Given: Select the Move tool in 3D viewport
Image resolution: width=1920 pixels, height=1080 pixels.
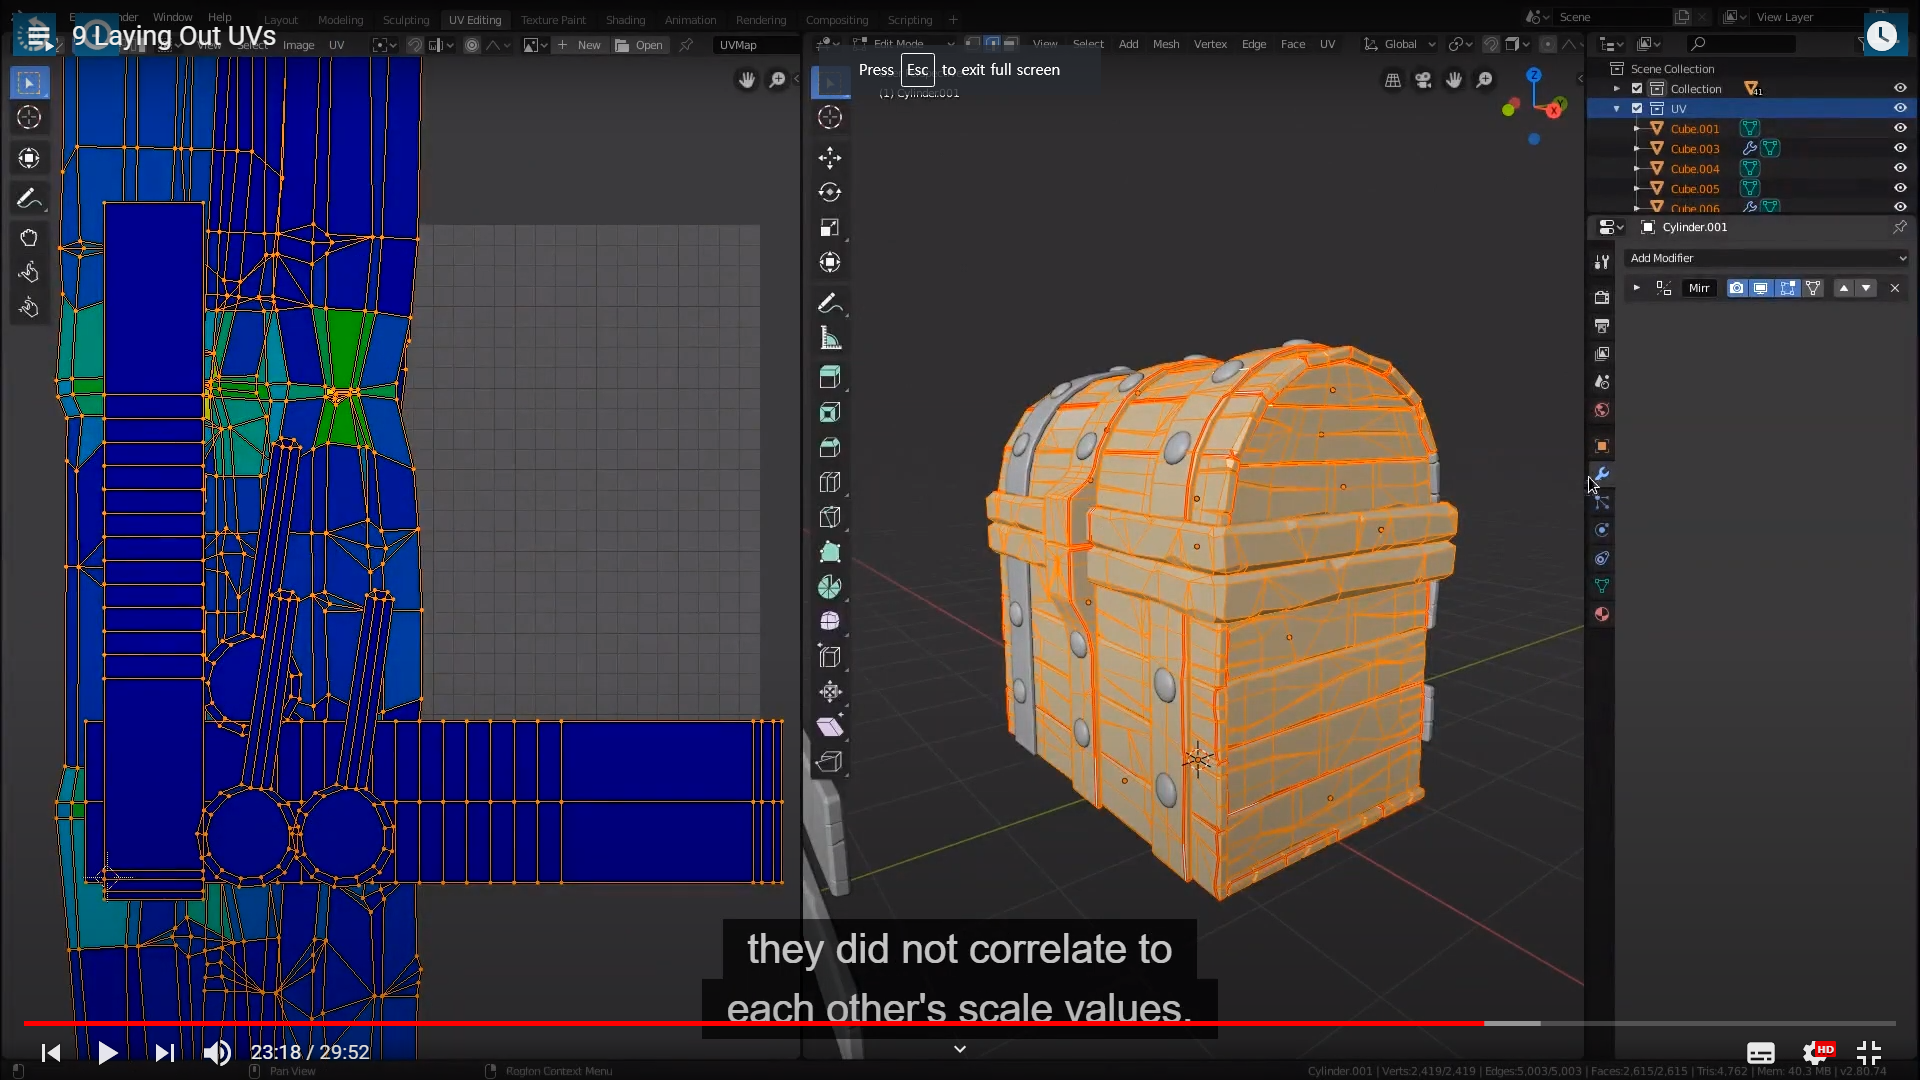Looking at the screenshot, I should click(829, 158).
